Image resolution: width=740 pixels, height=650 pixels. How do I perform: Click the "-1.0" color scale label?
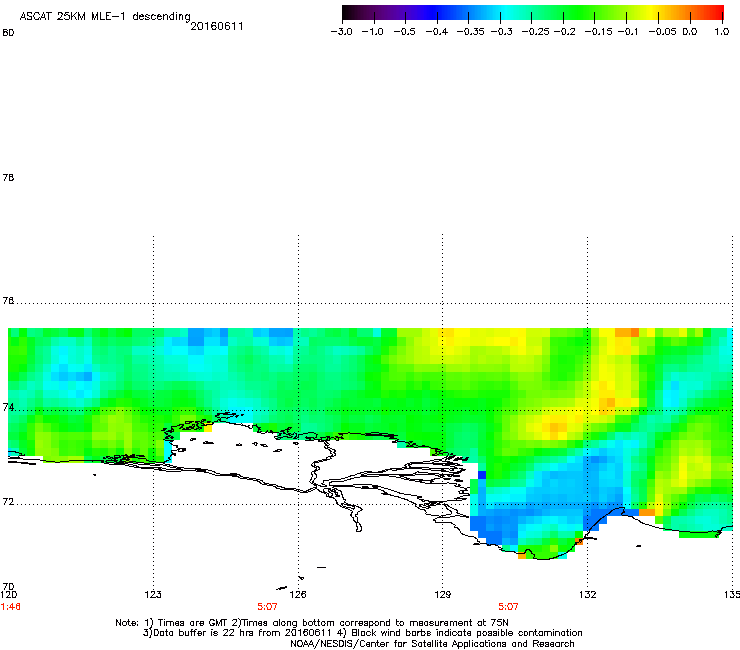(x=372, y=32)
